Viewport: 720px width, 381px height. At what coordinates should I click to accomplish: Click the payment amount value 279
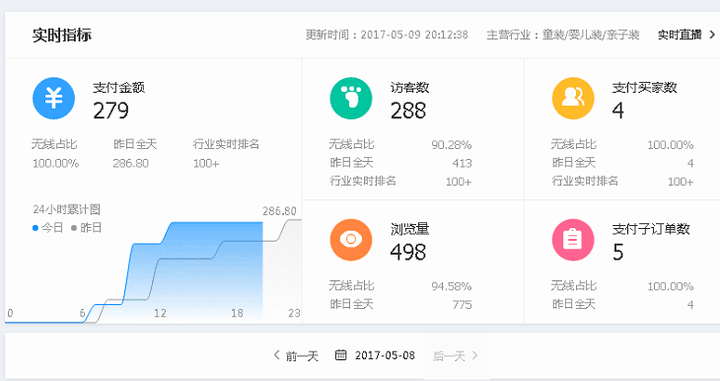[x=111, y=111]
